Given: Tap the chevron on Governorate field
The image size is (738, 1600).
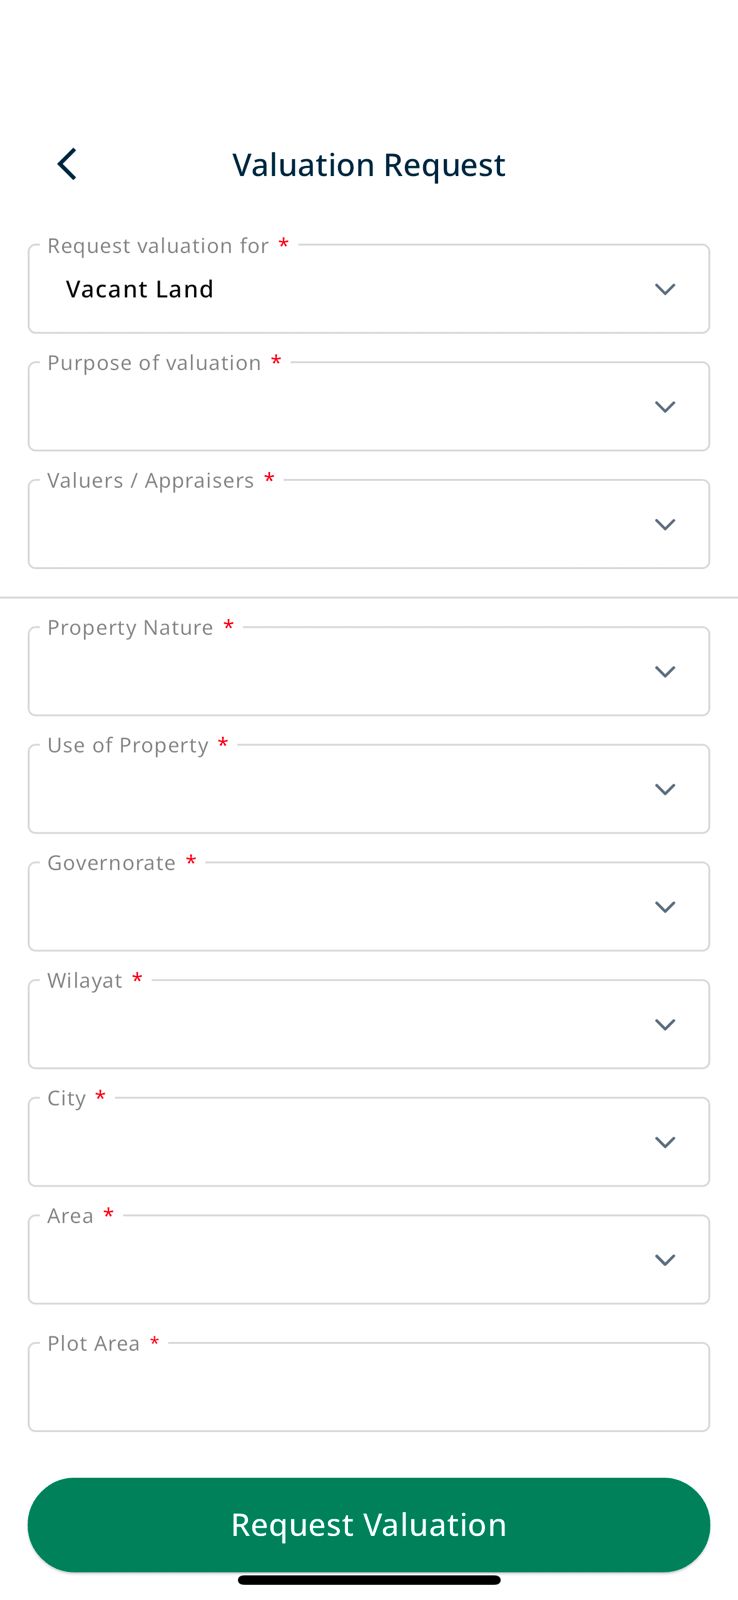Looking at the screenshot, I should click(x=664, y=906).
